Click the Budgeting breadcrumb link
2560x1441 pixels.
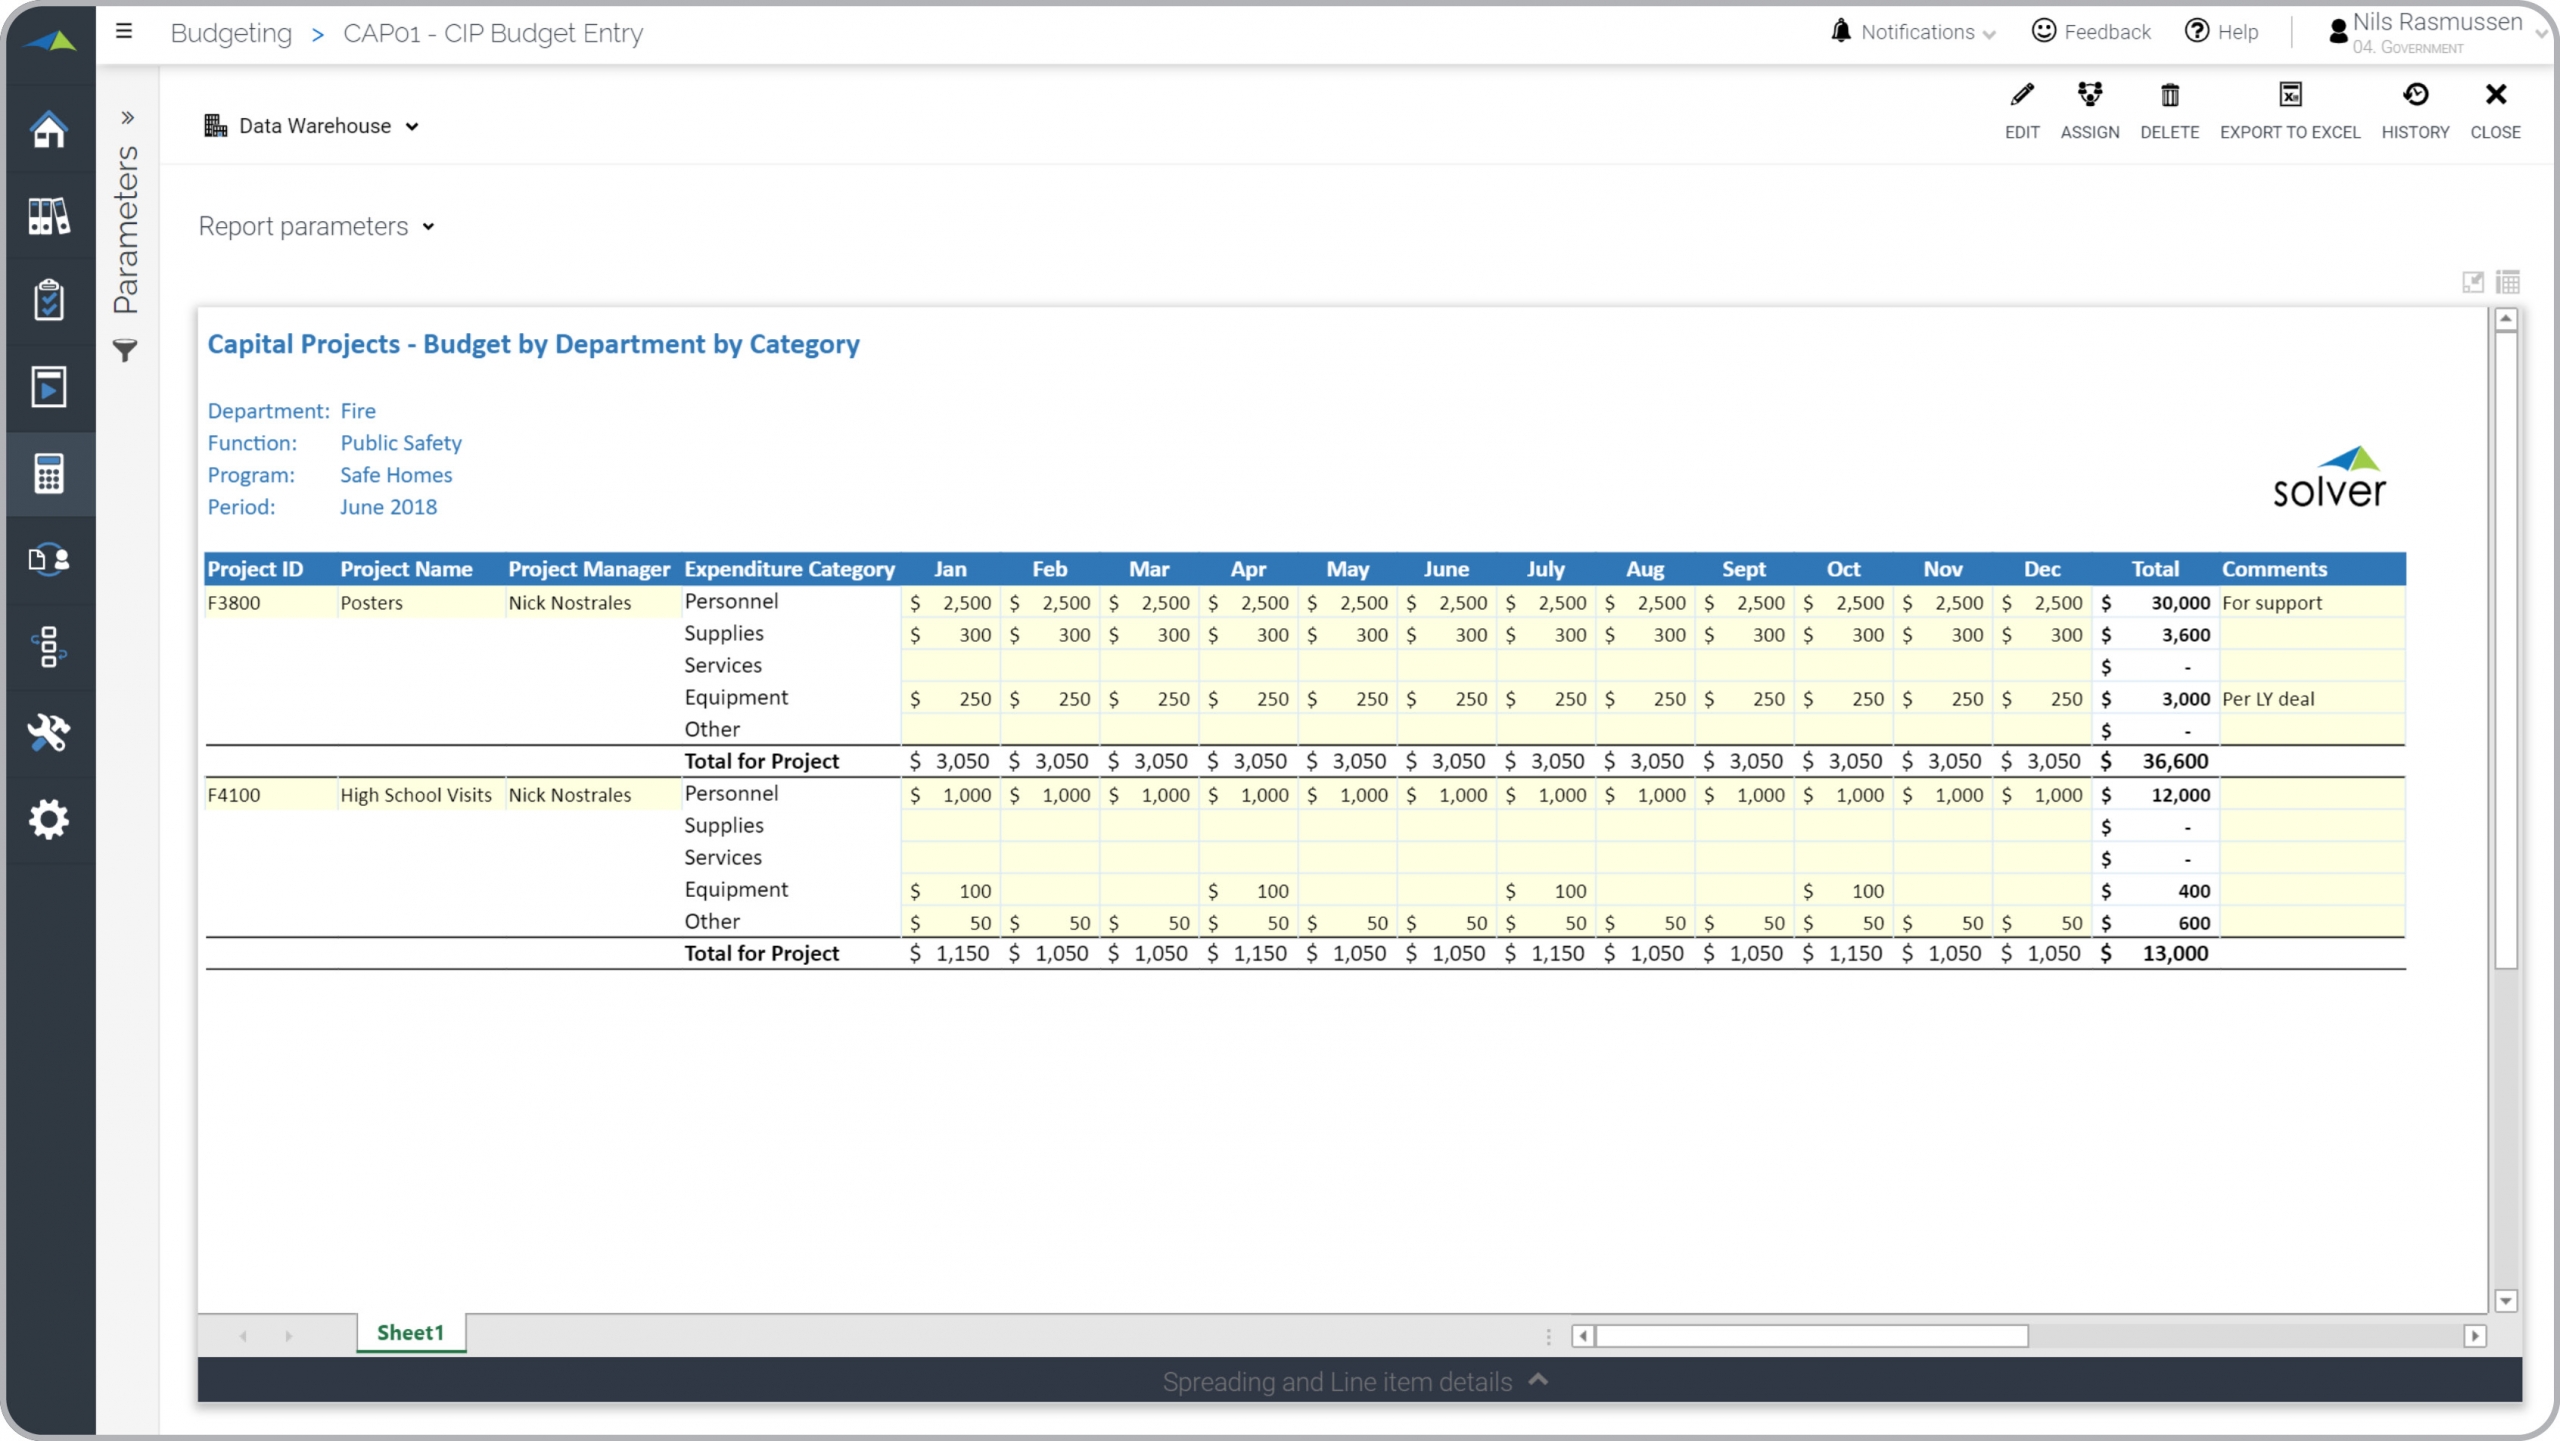pos(231,33)
